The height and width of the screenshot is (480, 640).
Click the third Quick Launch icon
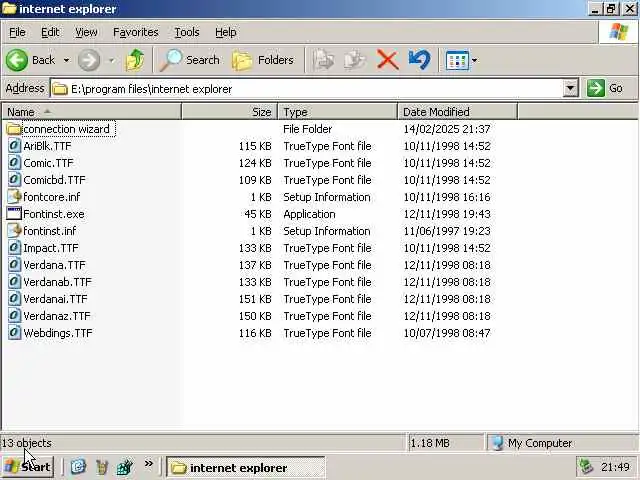click(x=124, y=467)
